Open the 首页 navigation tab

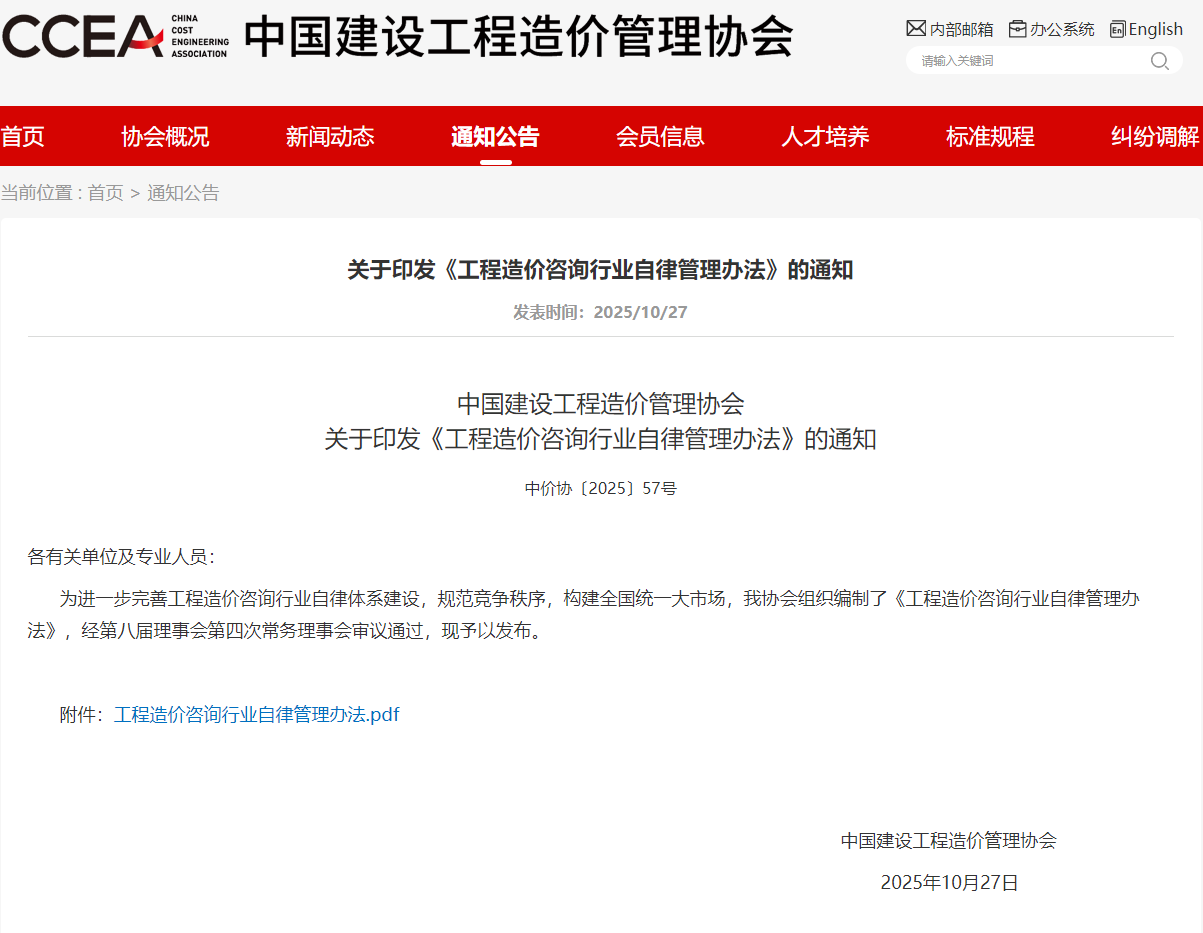[x=23, y=137]
